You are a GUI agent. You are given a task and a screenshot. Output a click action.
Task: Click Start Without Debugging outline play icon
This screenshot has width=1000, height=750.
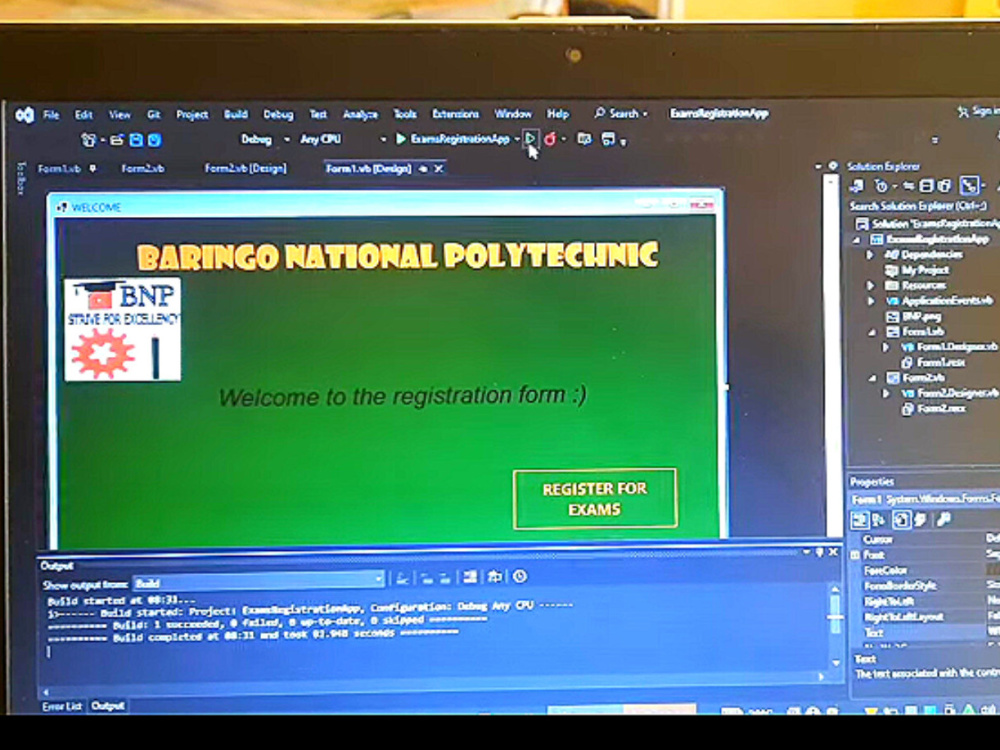tap(530, 138)
